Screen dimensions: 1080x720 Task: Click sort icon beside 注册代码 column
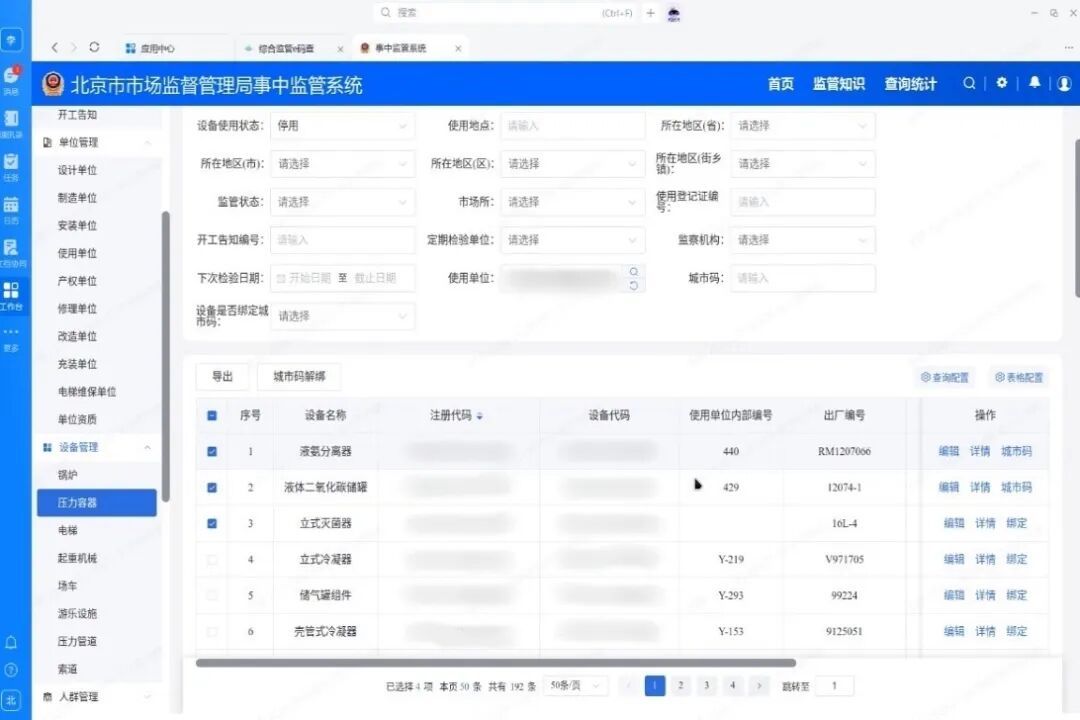[480, 416]
